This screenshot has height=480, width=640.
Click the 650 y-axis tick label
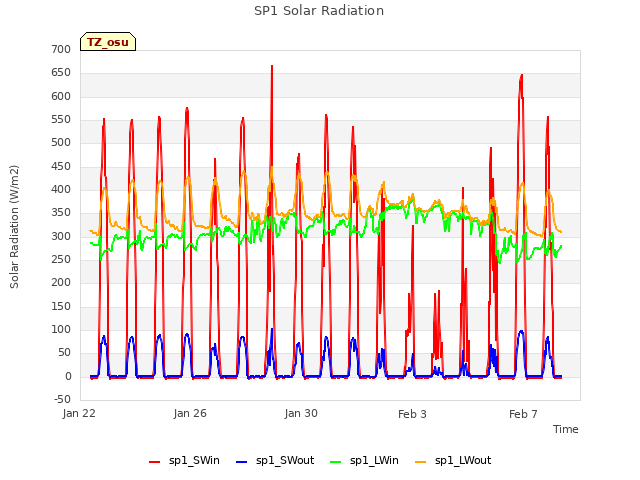coord(61,73)
